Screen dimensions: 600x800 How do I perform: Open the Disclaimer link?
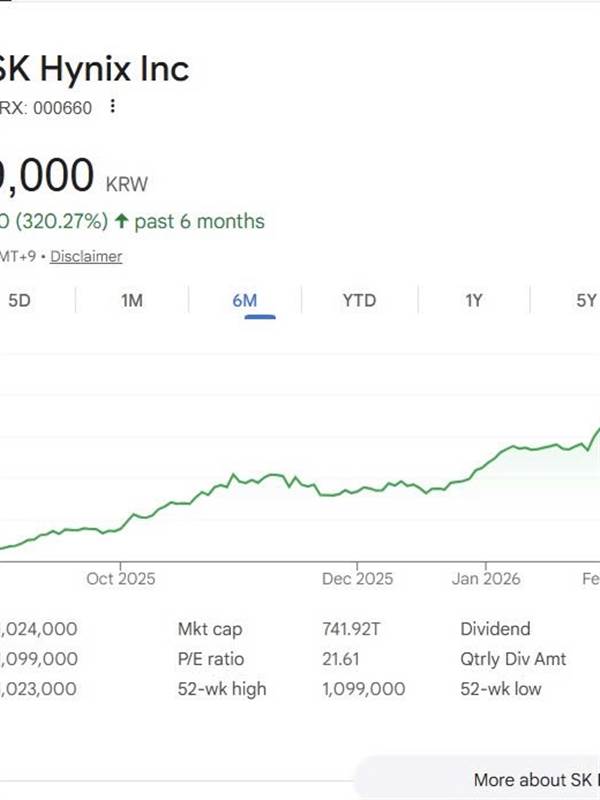[86, 256]
